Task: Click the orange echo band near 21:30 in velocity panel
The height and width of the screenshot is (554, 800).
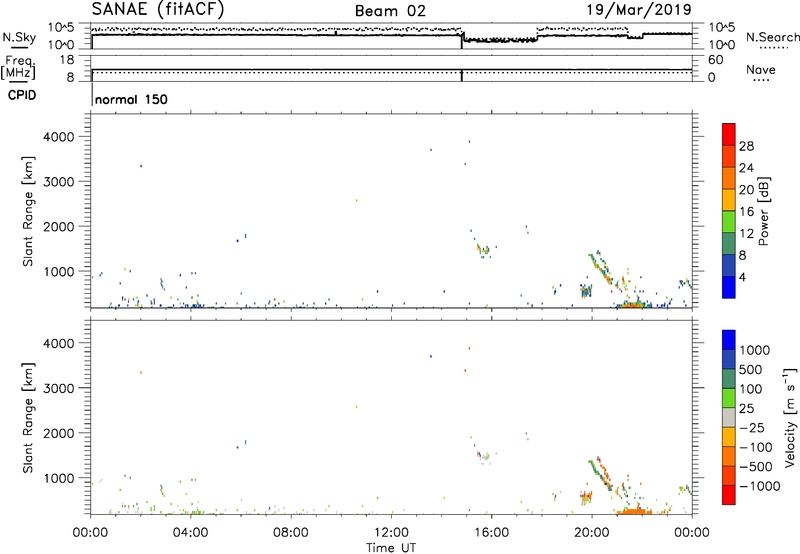Action: (x=634, y=511)
